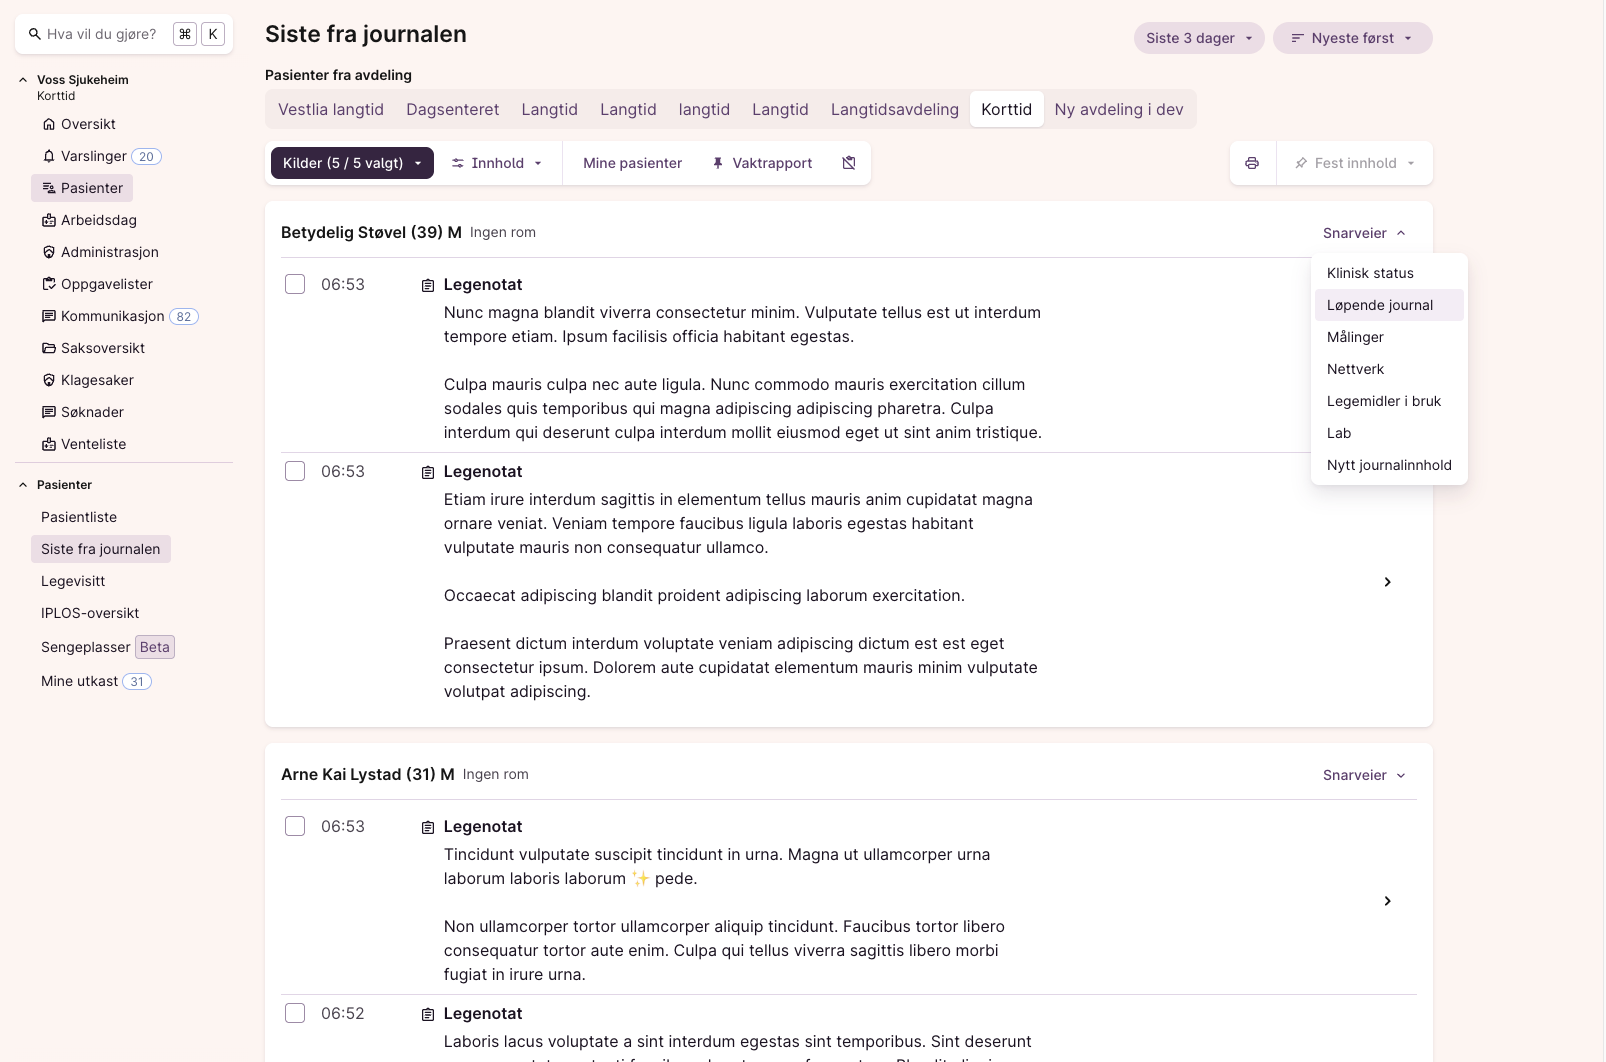Viewport: 1606px width, 1062px height.
Task: Open Varslinger via the bell icon
Action: (49, 156)
